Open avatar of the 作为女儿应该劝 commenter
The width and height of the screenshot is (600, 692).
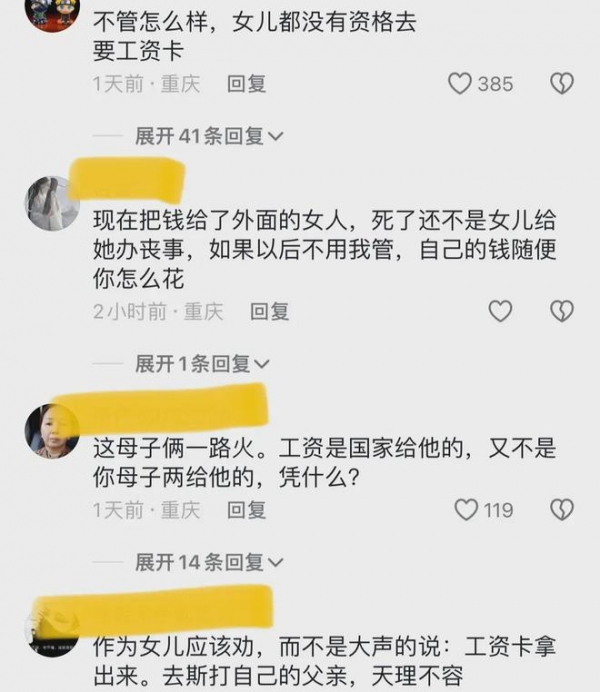[52, 631]
